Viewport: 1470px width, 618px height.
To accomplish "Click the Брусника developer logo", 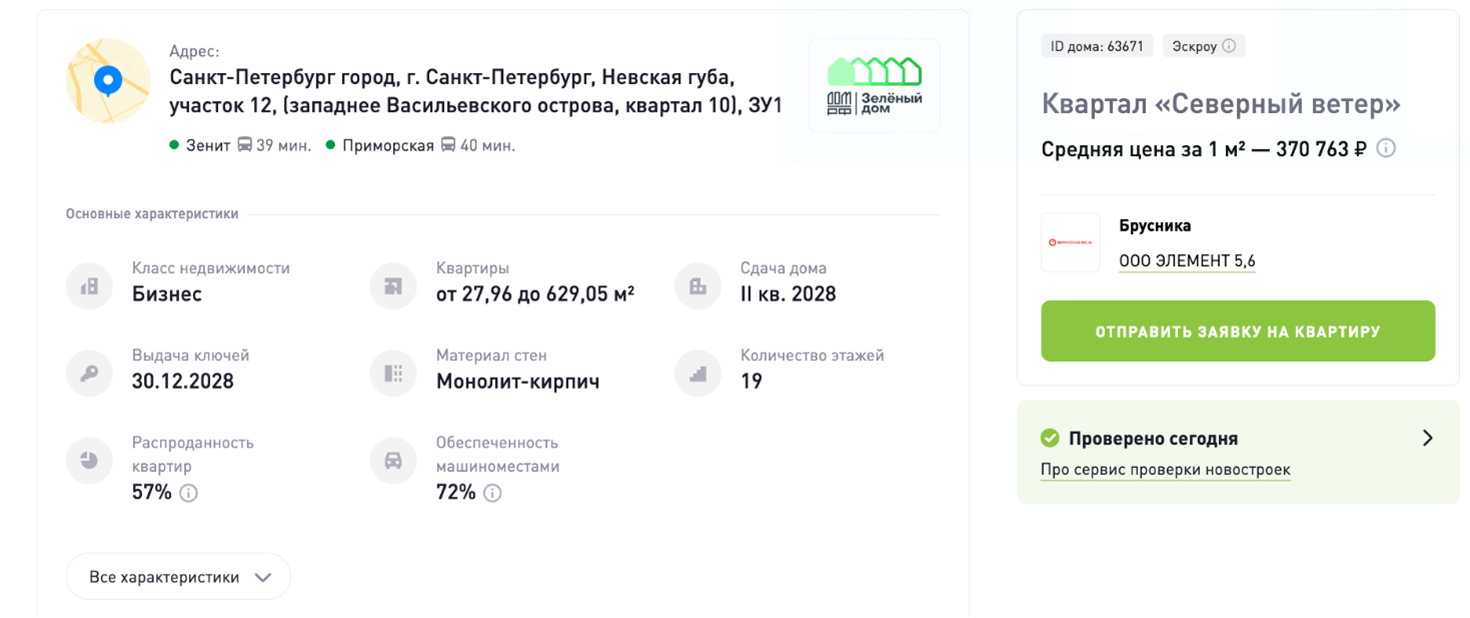I will pyautogui.click(x=1070, y=242).
